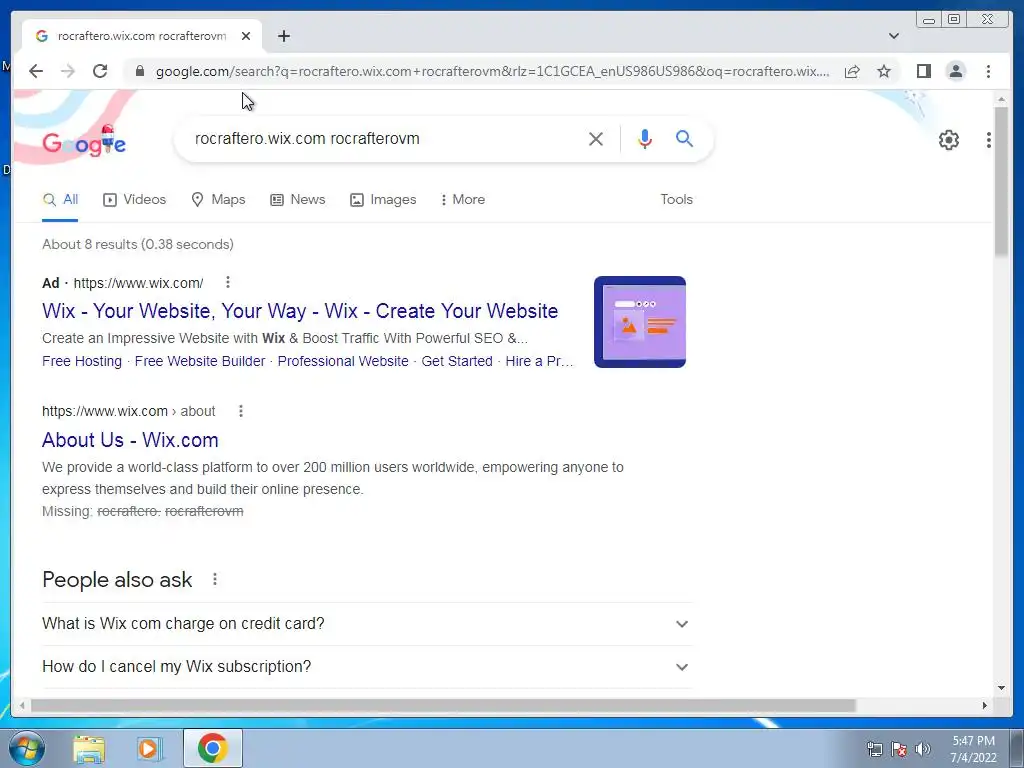Open the Wix - Your Website ad link
This screenshot has width=1024, height=768.
pos(300,311)
